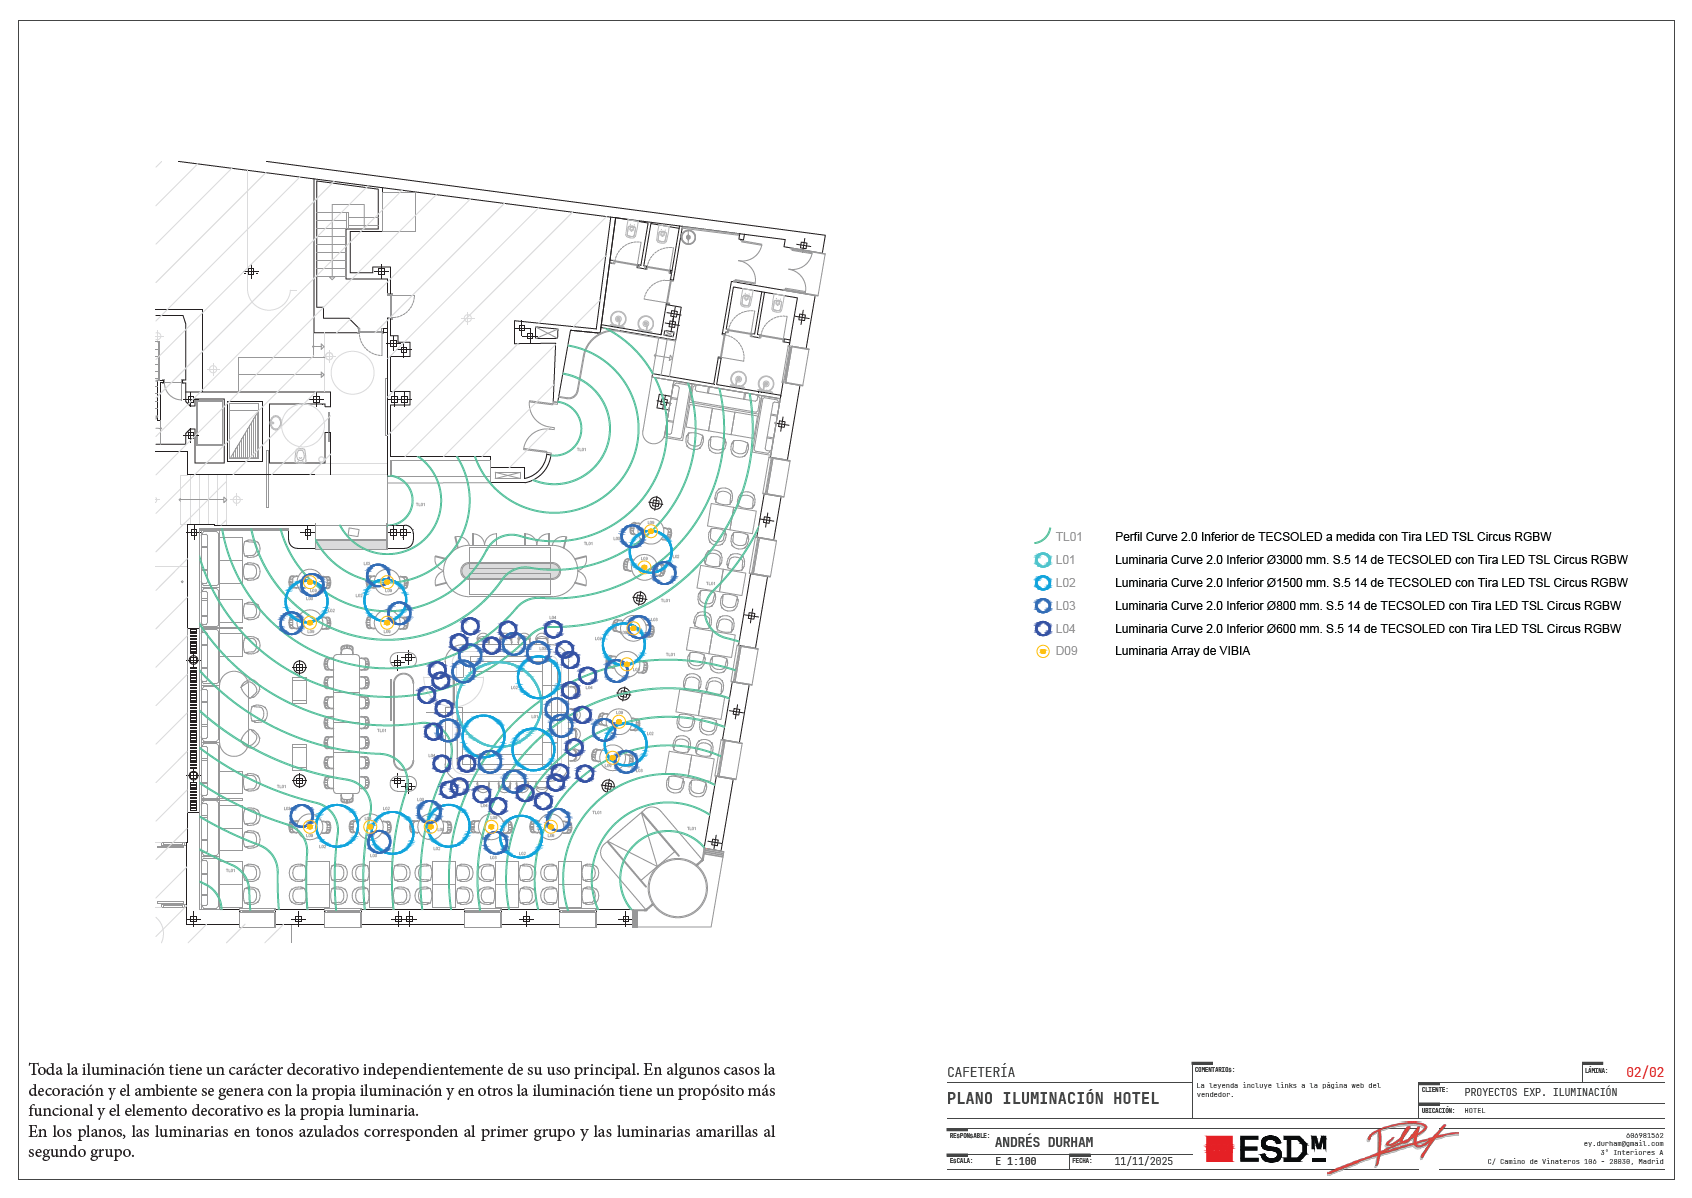Click the TL01 legend code label
1692x1198 pixels.
1069,537
